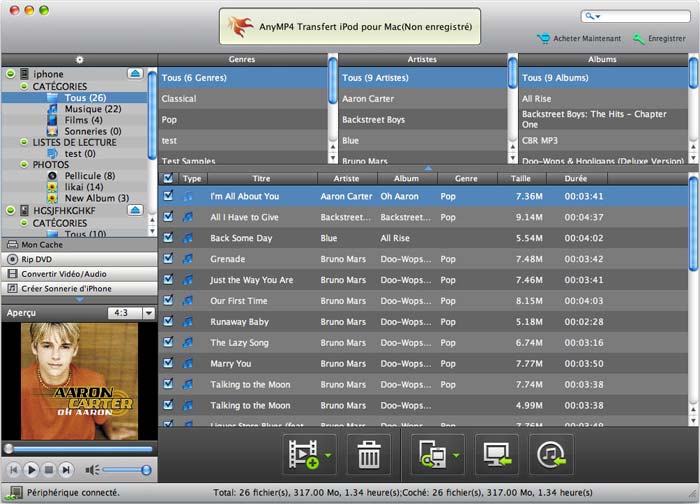Uncheck the All I Have to Give checkbox
Image resolution: width=700 pixels, height=504 pixels.
click(168, 217)
